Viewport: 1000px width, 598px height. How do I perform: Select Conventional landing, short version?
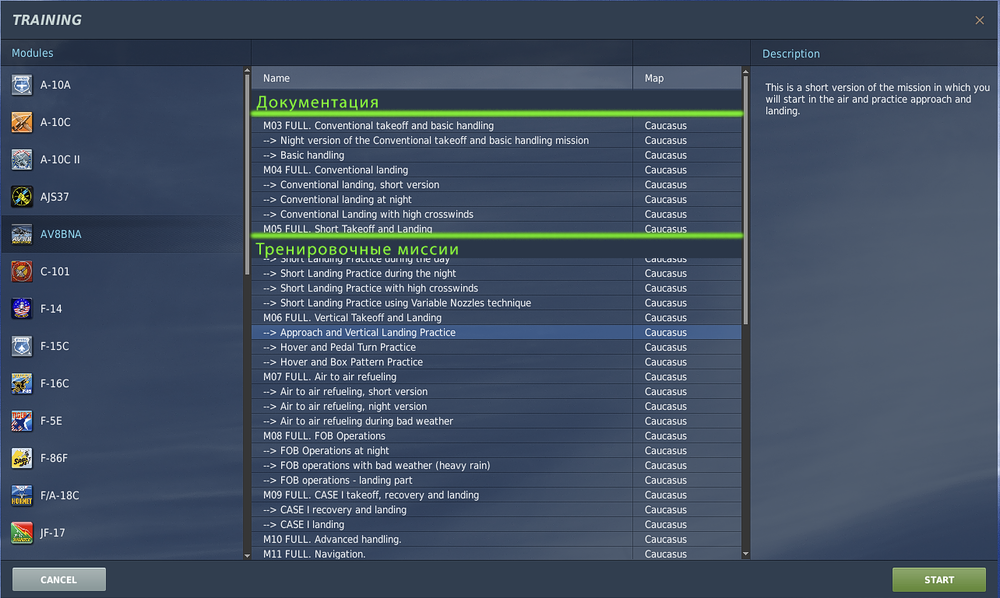496,184
